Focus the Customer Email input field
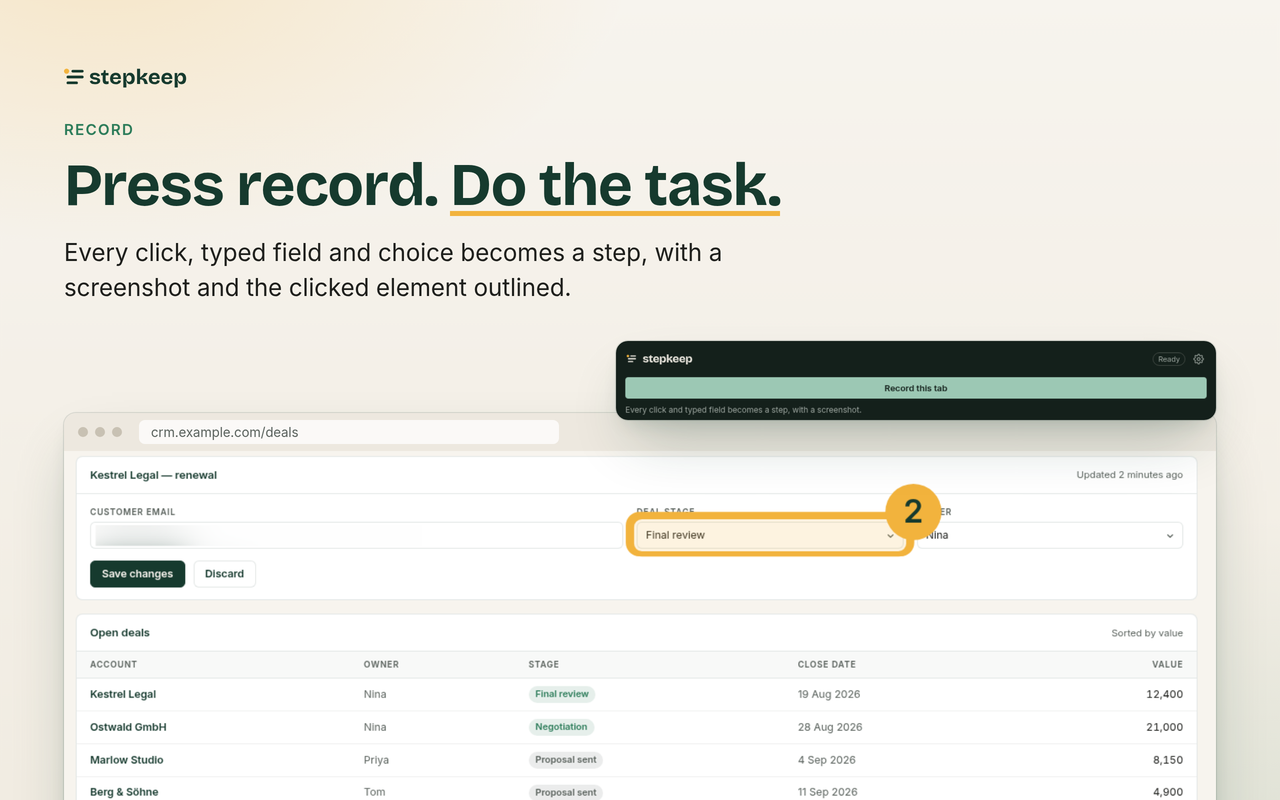1280x800 pixels. tap(356, 535)
